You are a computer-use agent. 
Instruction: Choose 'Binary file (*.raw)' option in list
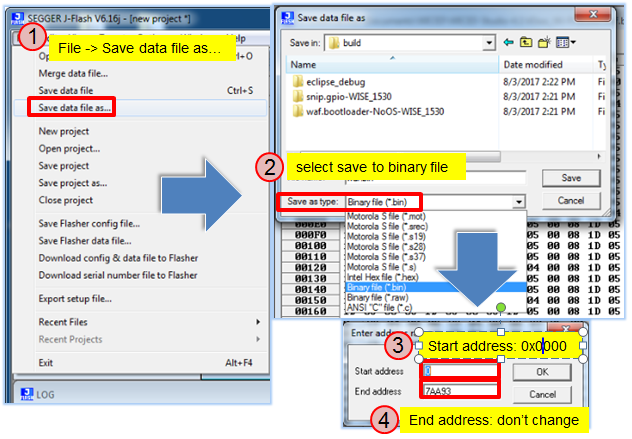pos(383,297)
